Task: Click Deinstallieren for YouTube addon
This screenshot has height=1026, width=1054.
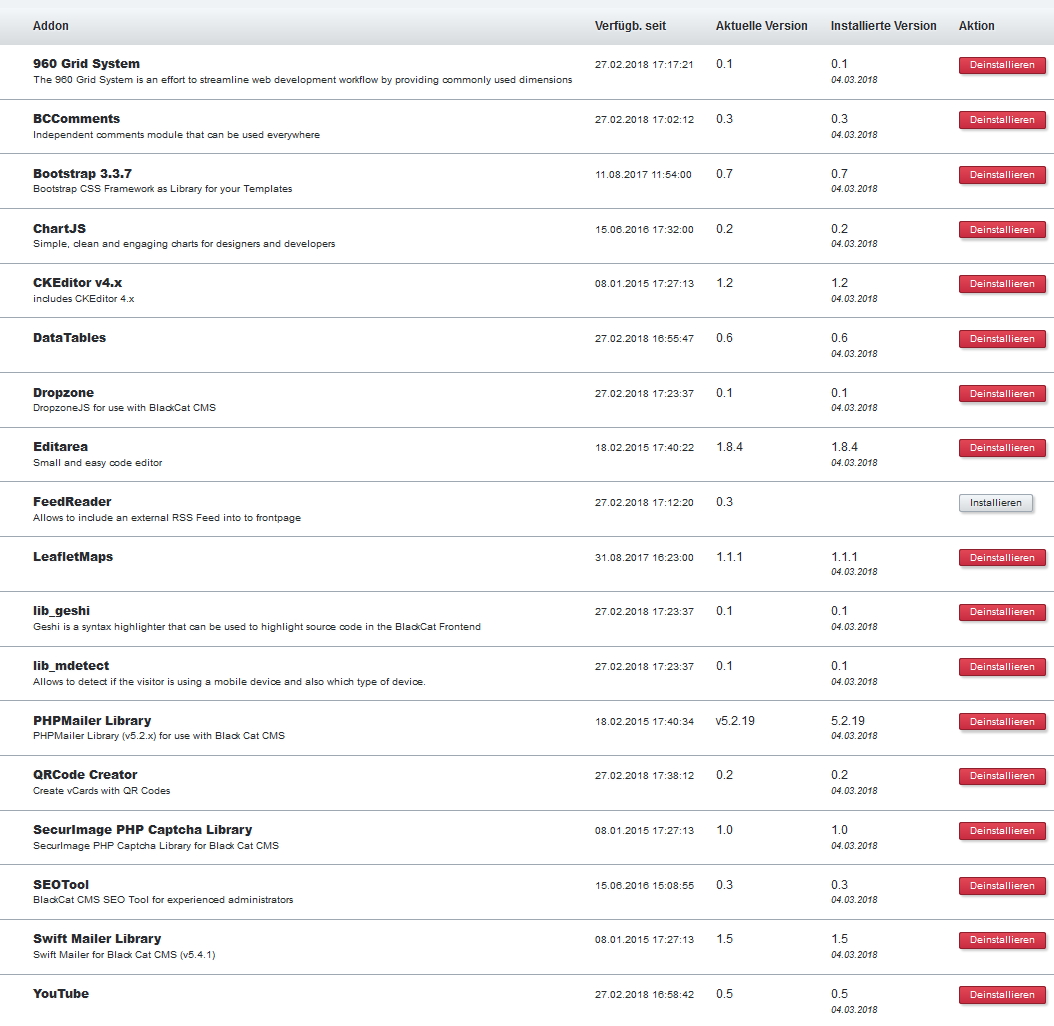Action: 1002,995
